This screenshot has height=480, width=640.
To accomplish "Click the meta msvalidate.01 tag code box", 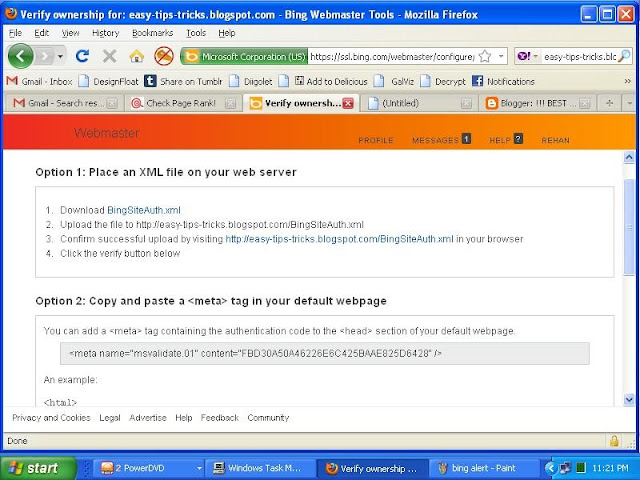I will (324, 353).
